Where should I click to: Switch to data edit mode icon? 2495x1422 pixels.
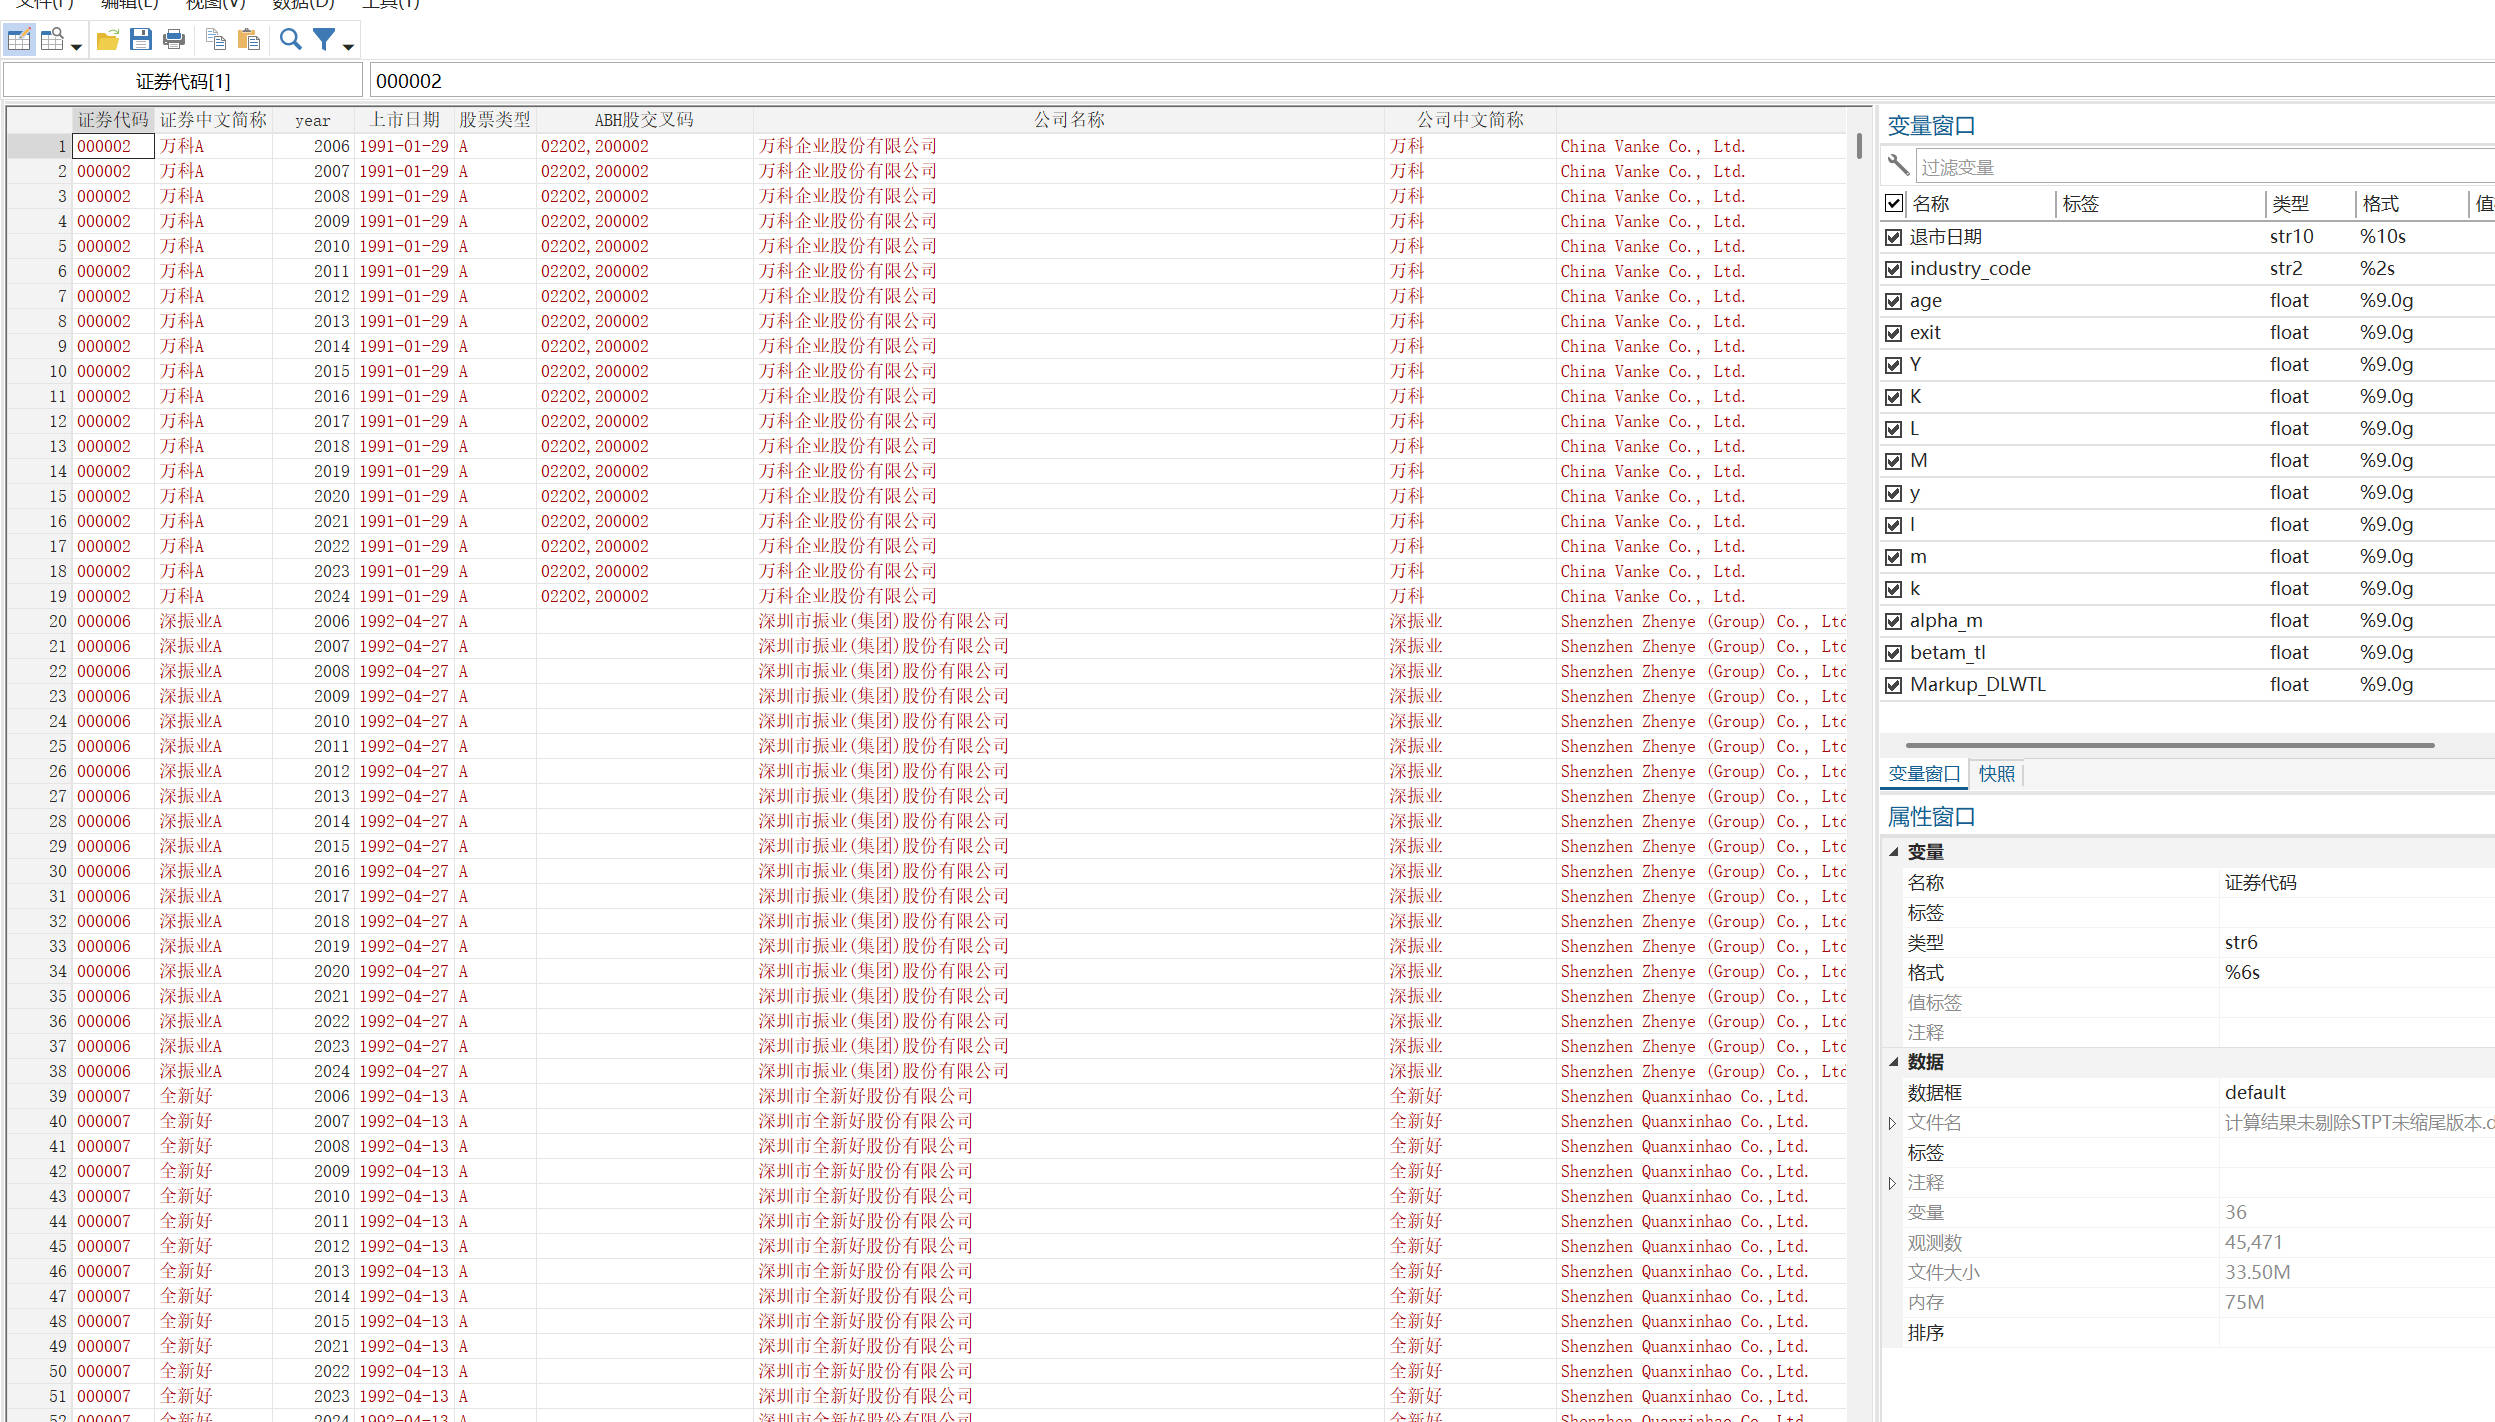click(x=19, y=40)
